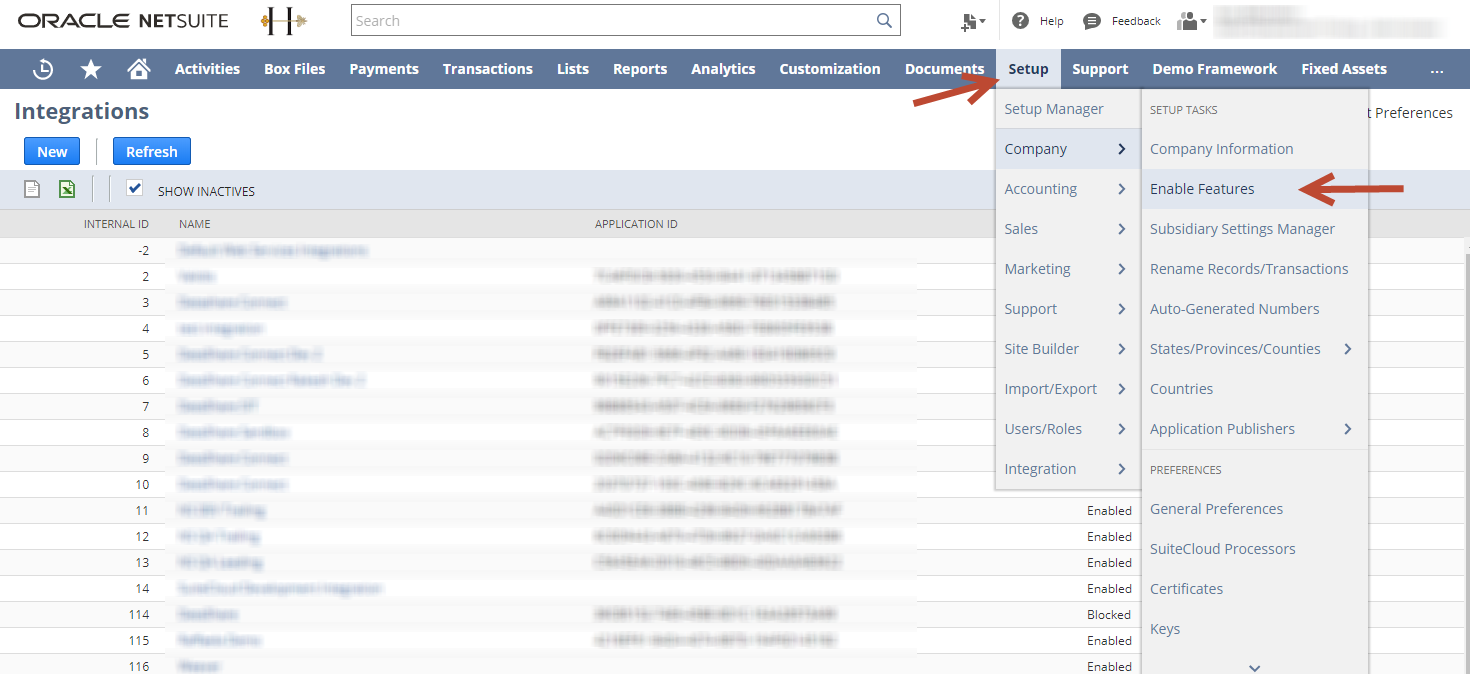Expand the Import/Export submenu
Image resolution: width=1470 pixels, height=674 pixels.
click(1066, 389)
